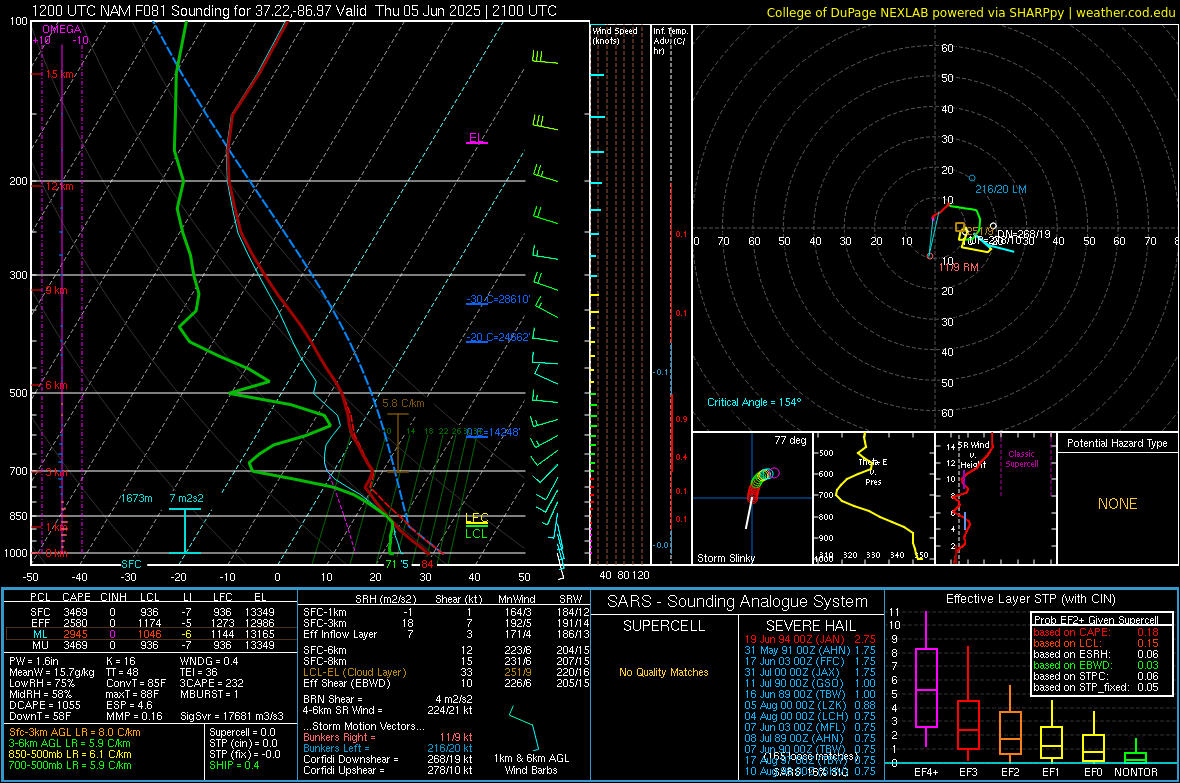Click the 'LCL-EL (Cloud Layer)' row
This screenshot has width=1180, height=783.
[x=446, y=672]
